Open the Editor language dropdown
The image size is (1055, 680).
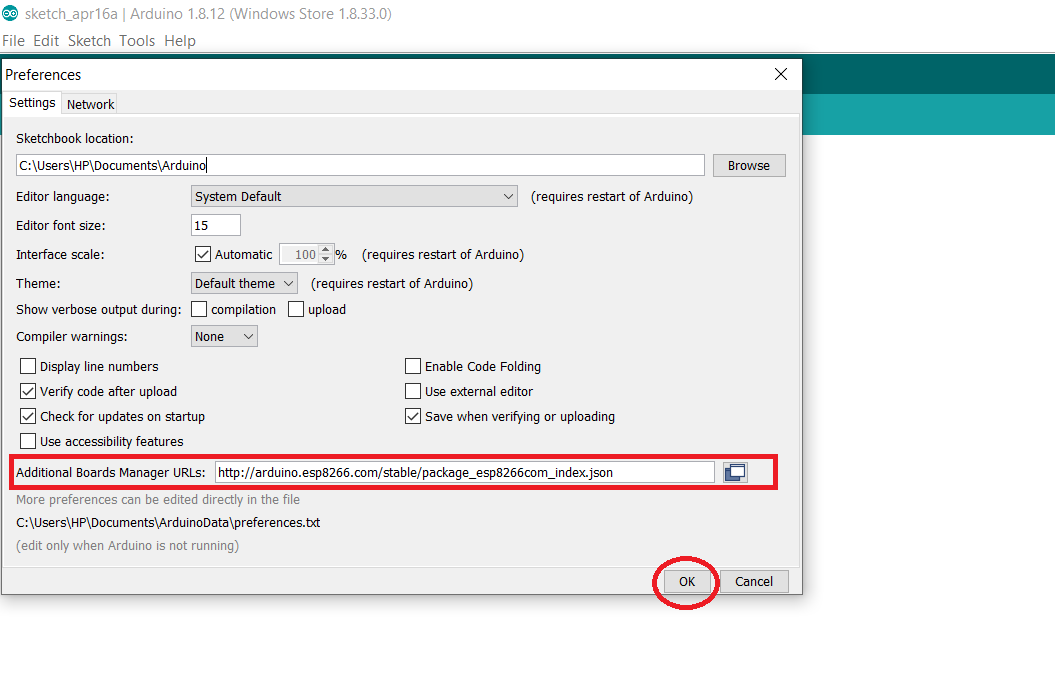point(354,196)
